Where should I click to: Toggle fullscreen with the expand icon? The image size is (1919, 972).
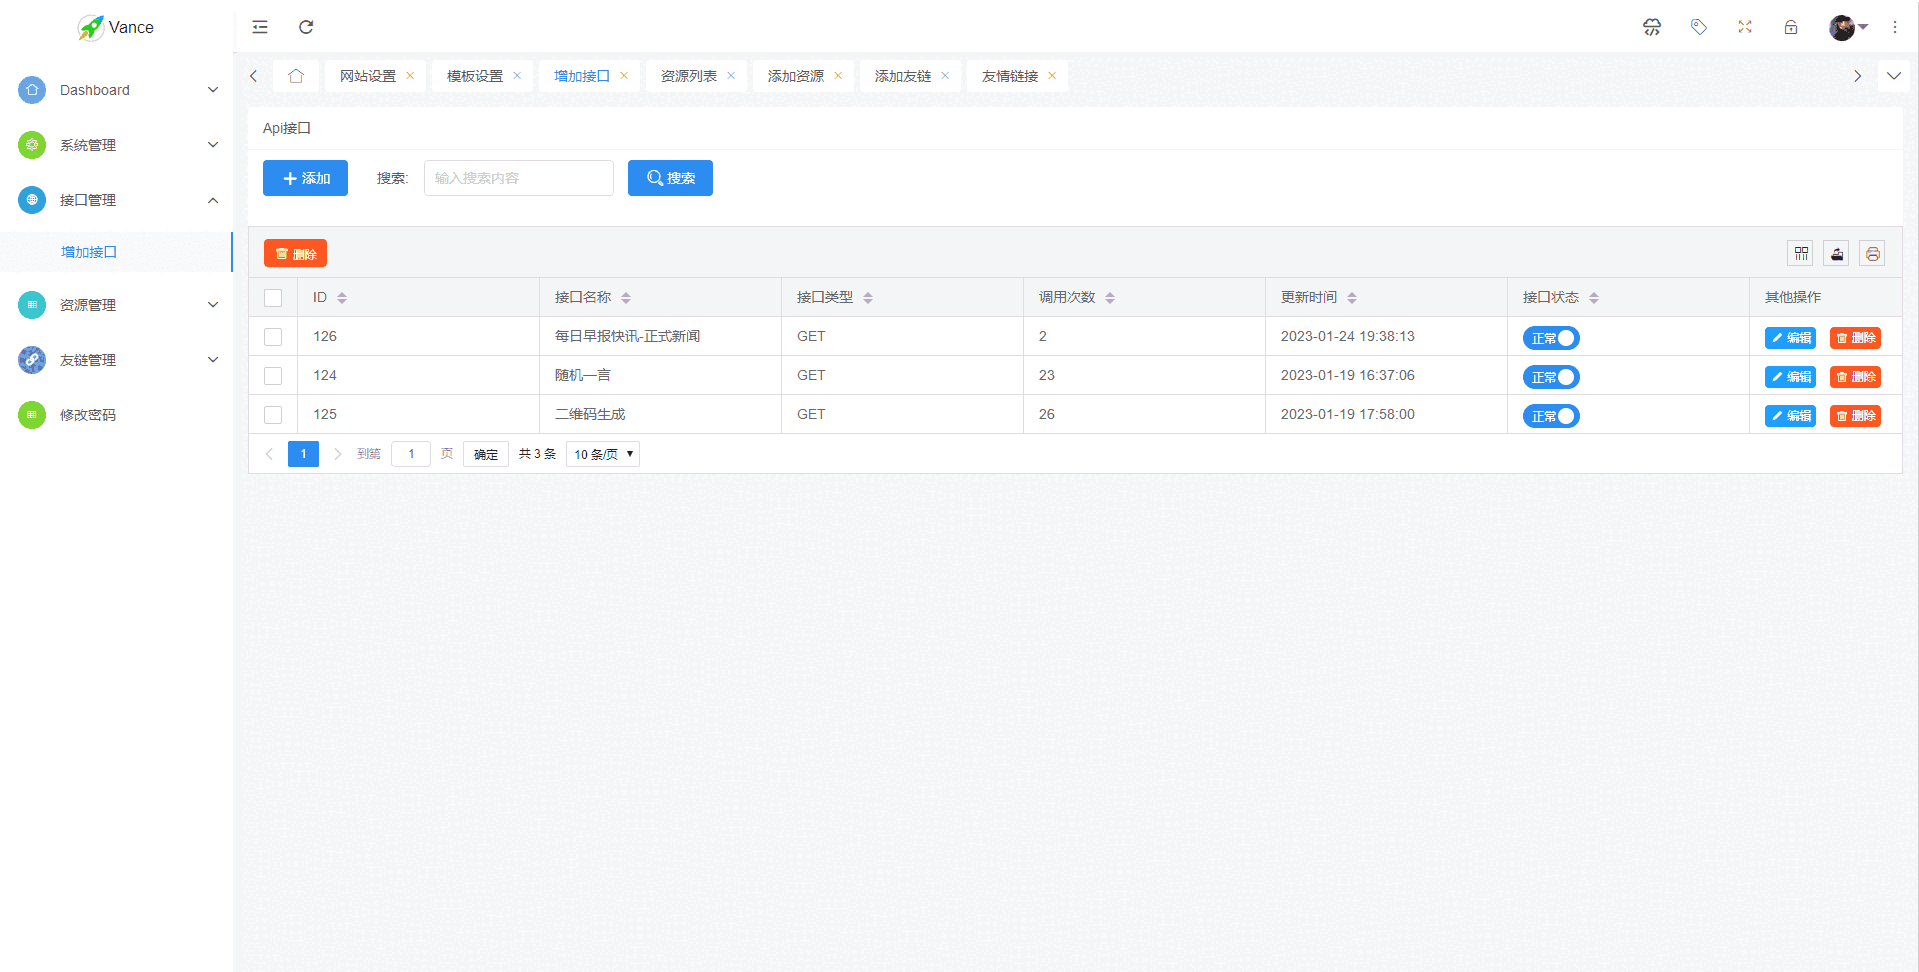tap(1745, 27)
